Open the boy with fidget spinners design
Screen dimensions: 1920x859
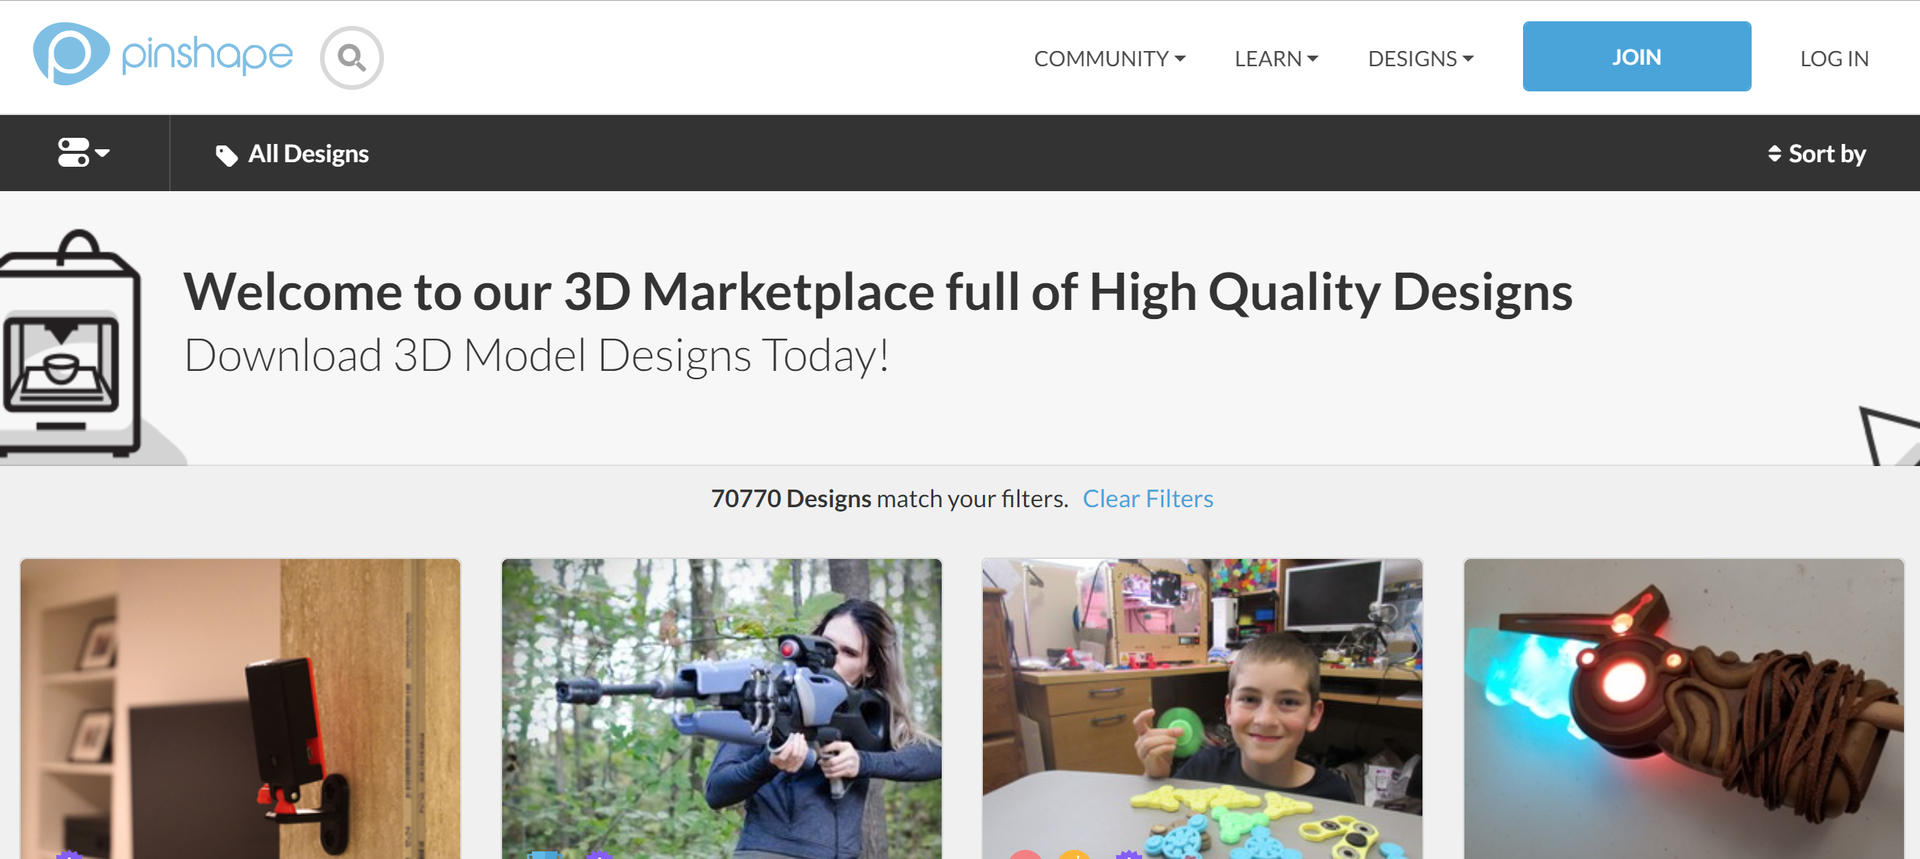point(1202,709)
